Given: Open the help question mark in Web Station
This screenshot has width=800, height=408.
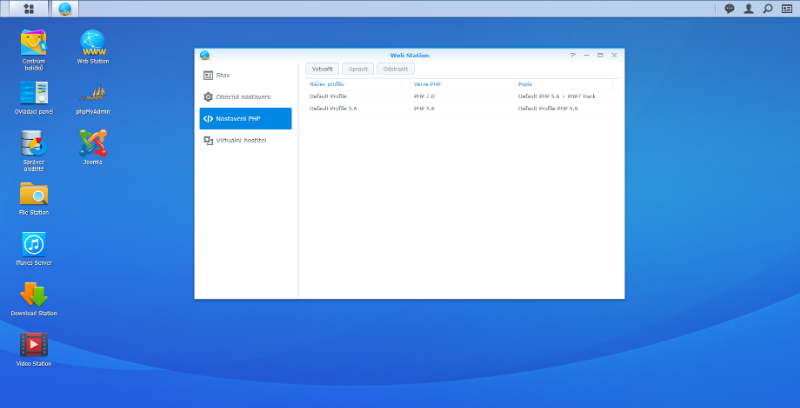Looking at the screenshot, I should [x=572, y=55].
